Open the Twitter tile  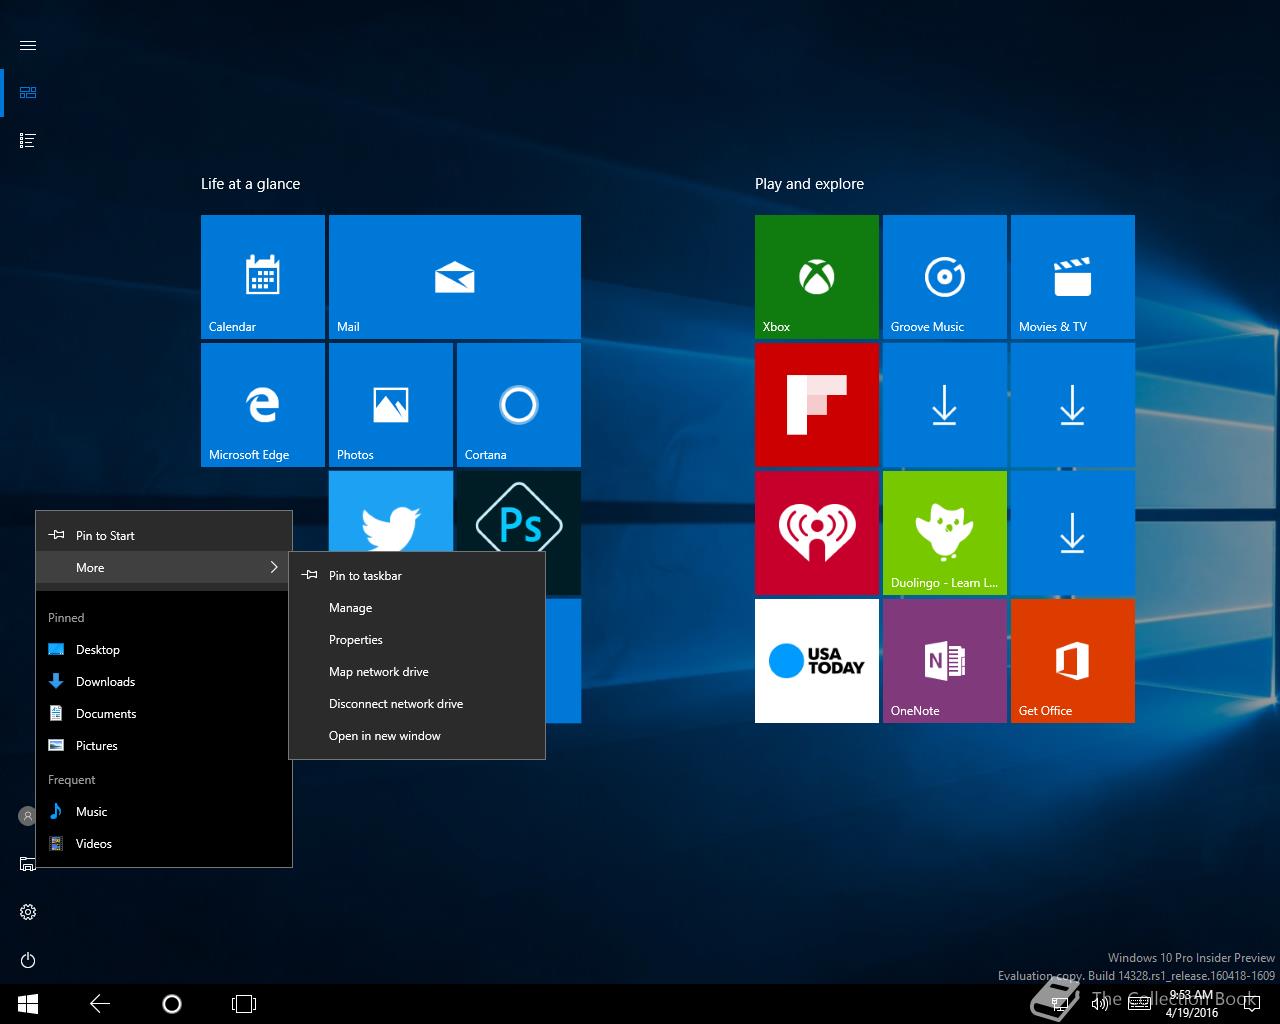click(391, 511)
